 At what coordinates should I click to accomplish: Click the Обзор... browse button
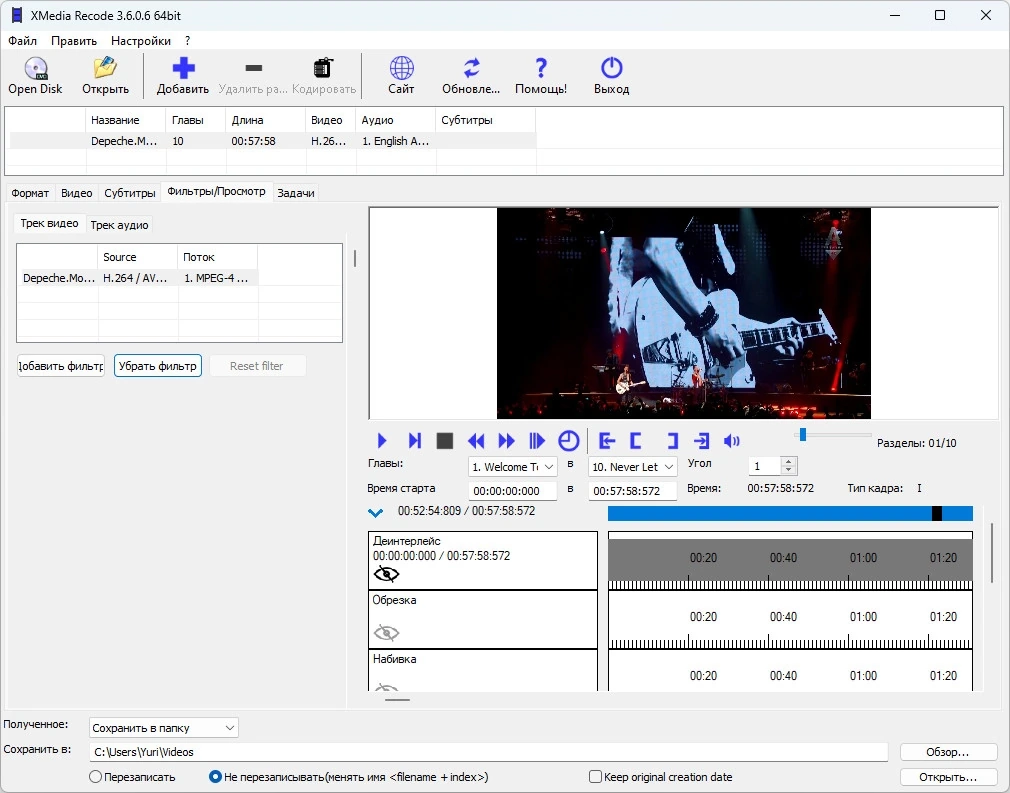tap(948, 752)
